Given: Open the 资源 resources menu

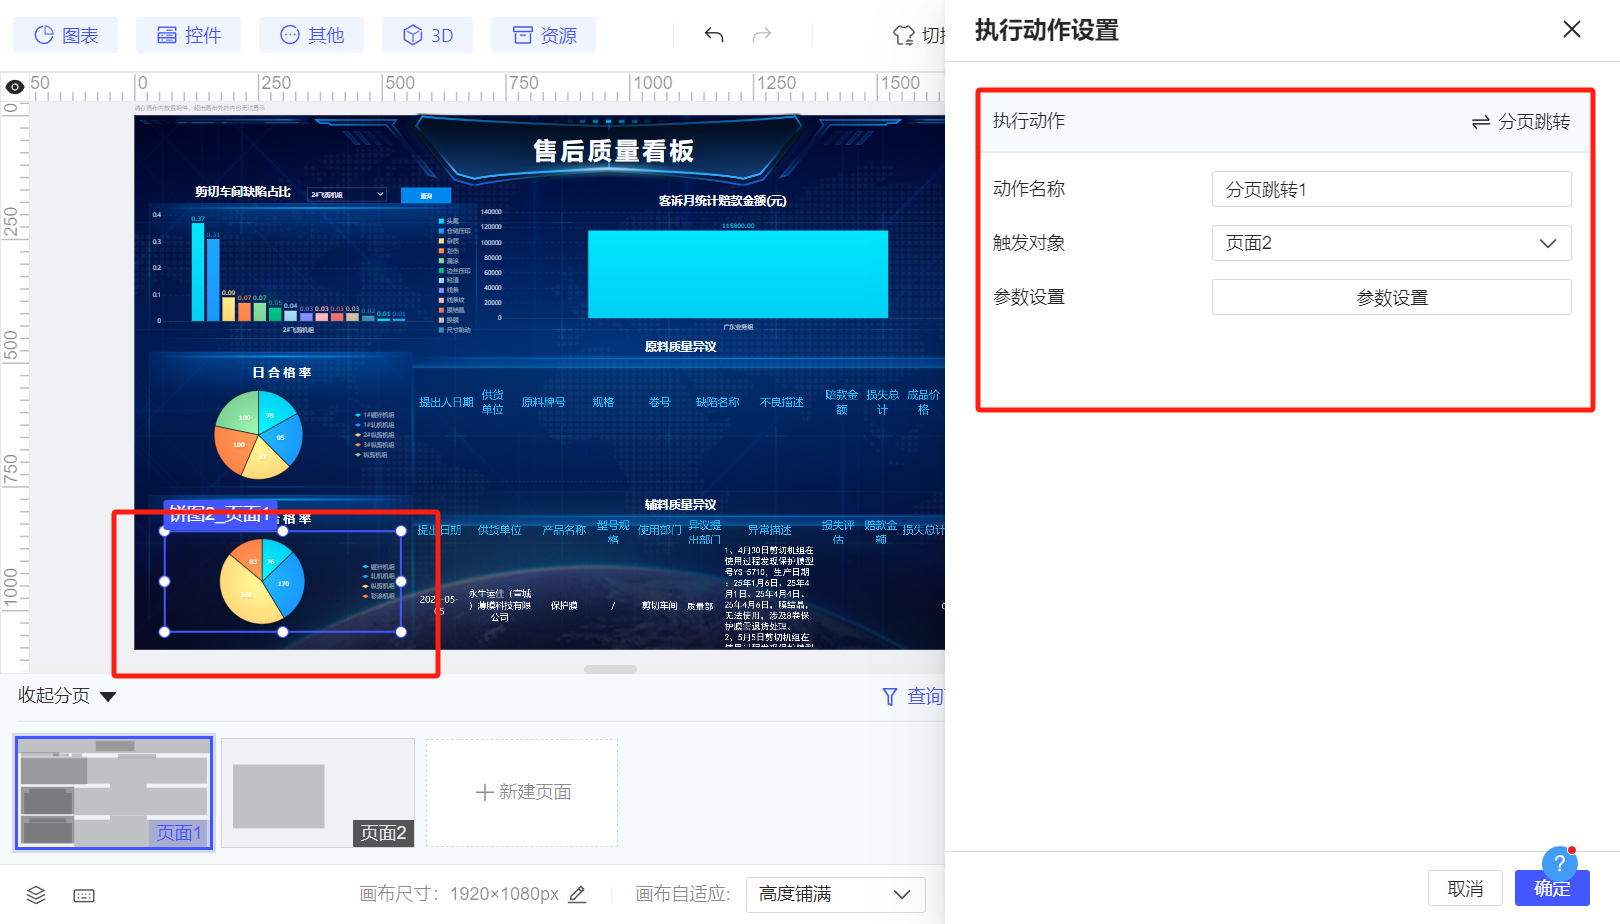Looking at the screenshot, I should 544,35.
